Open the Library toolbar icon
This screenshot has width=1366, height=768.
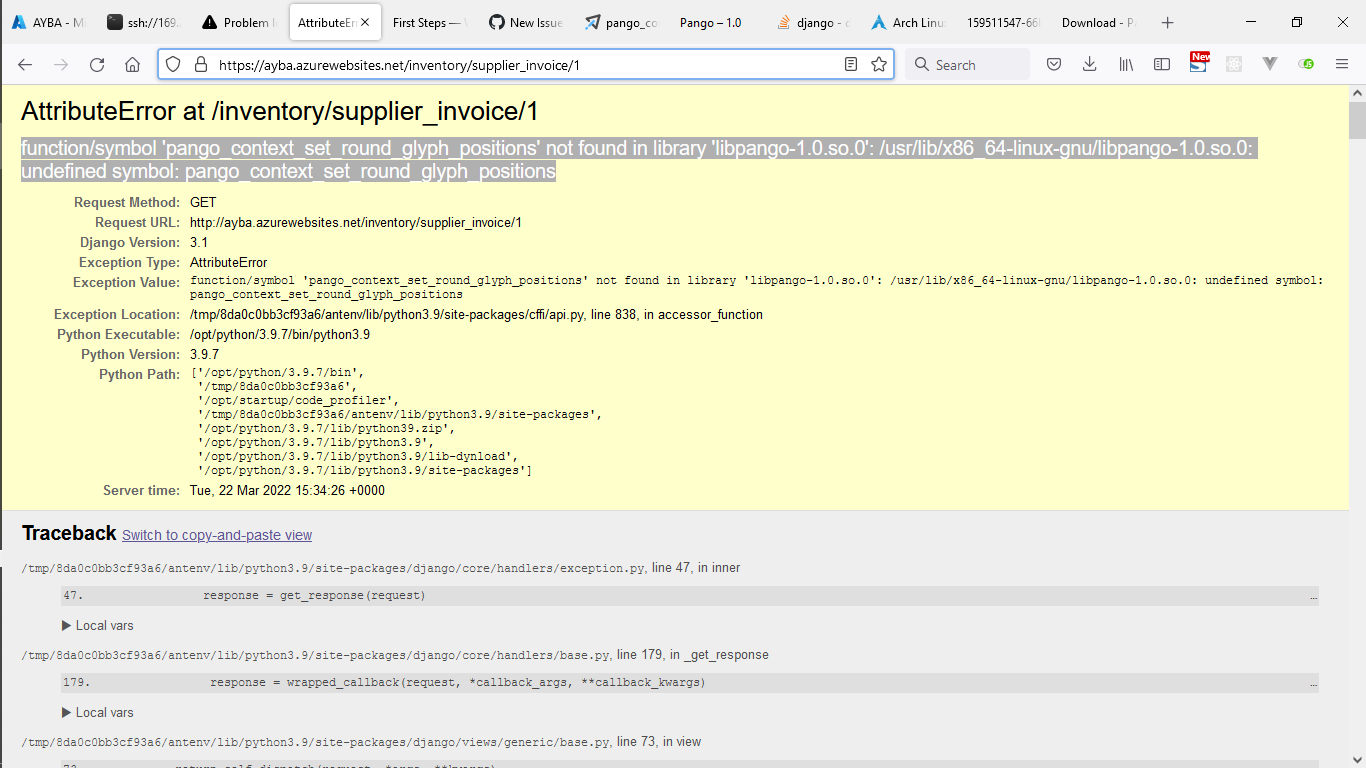(x=1125, y=63)
